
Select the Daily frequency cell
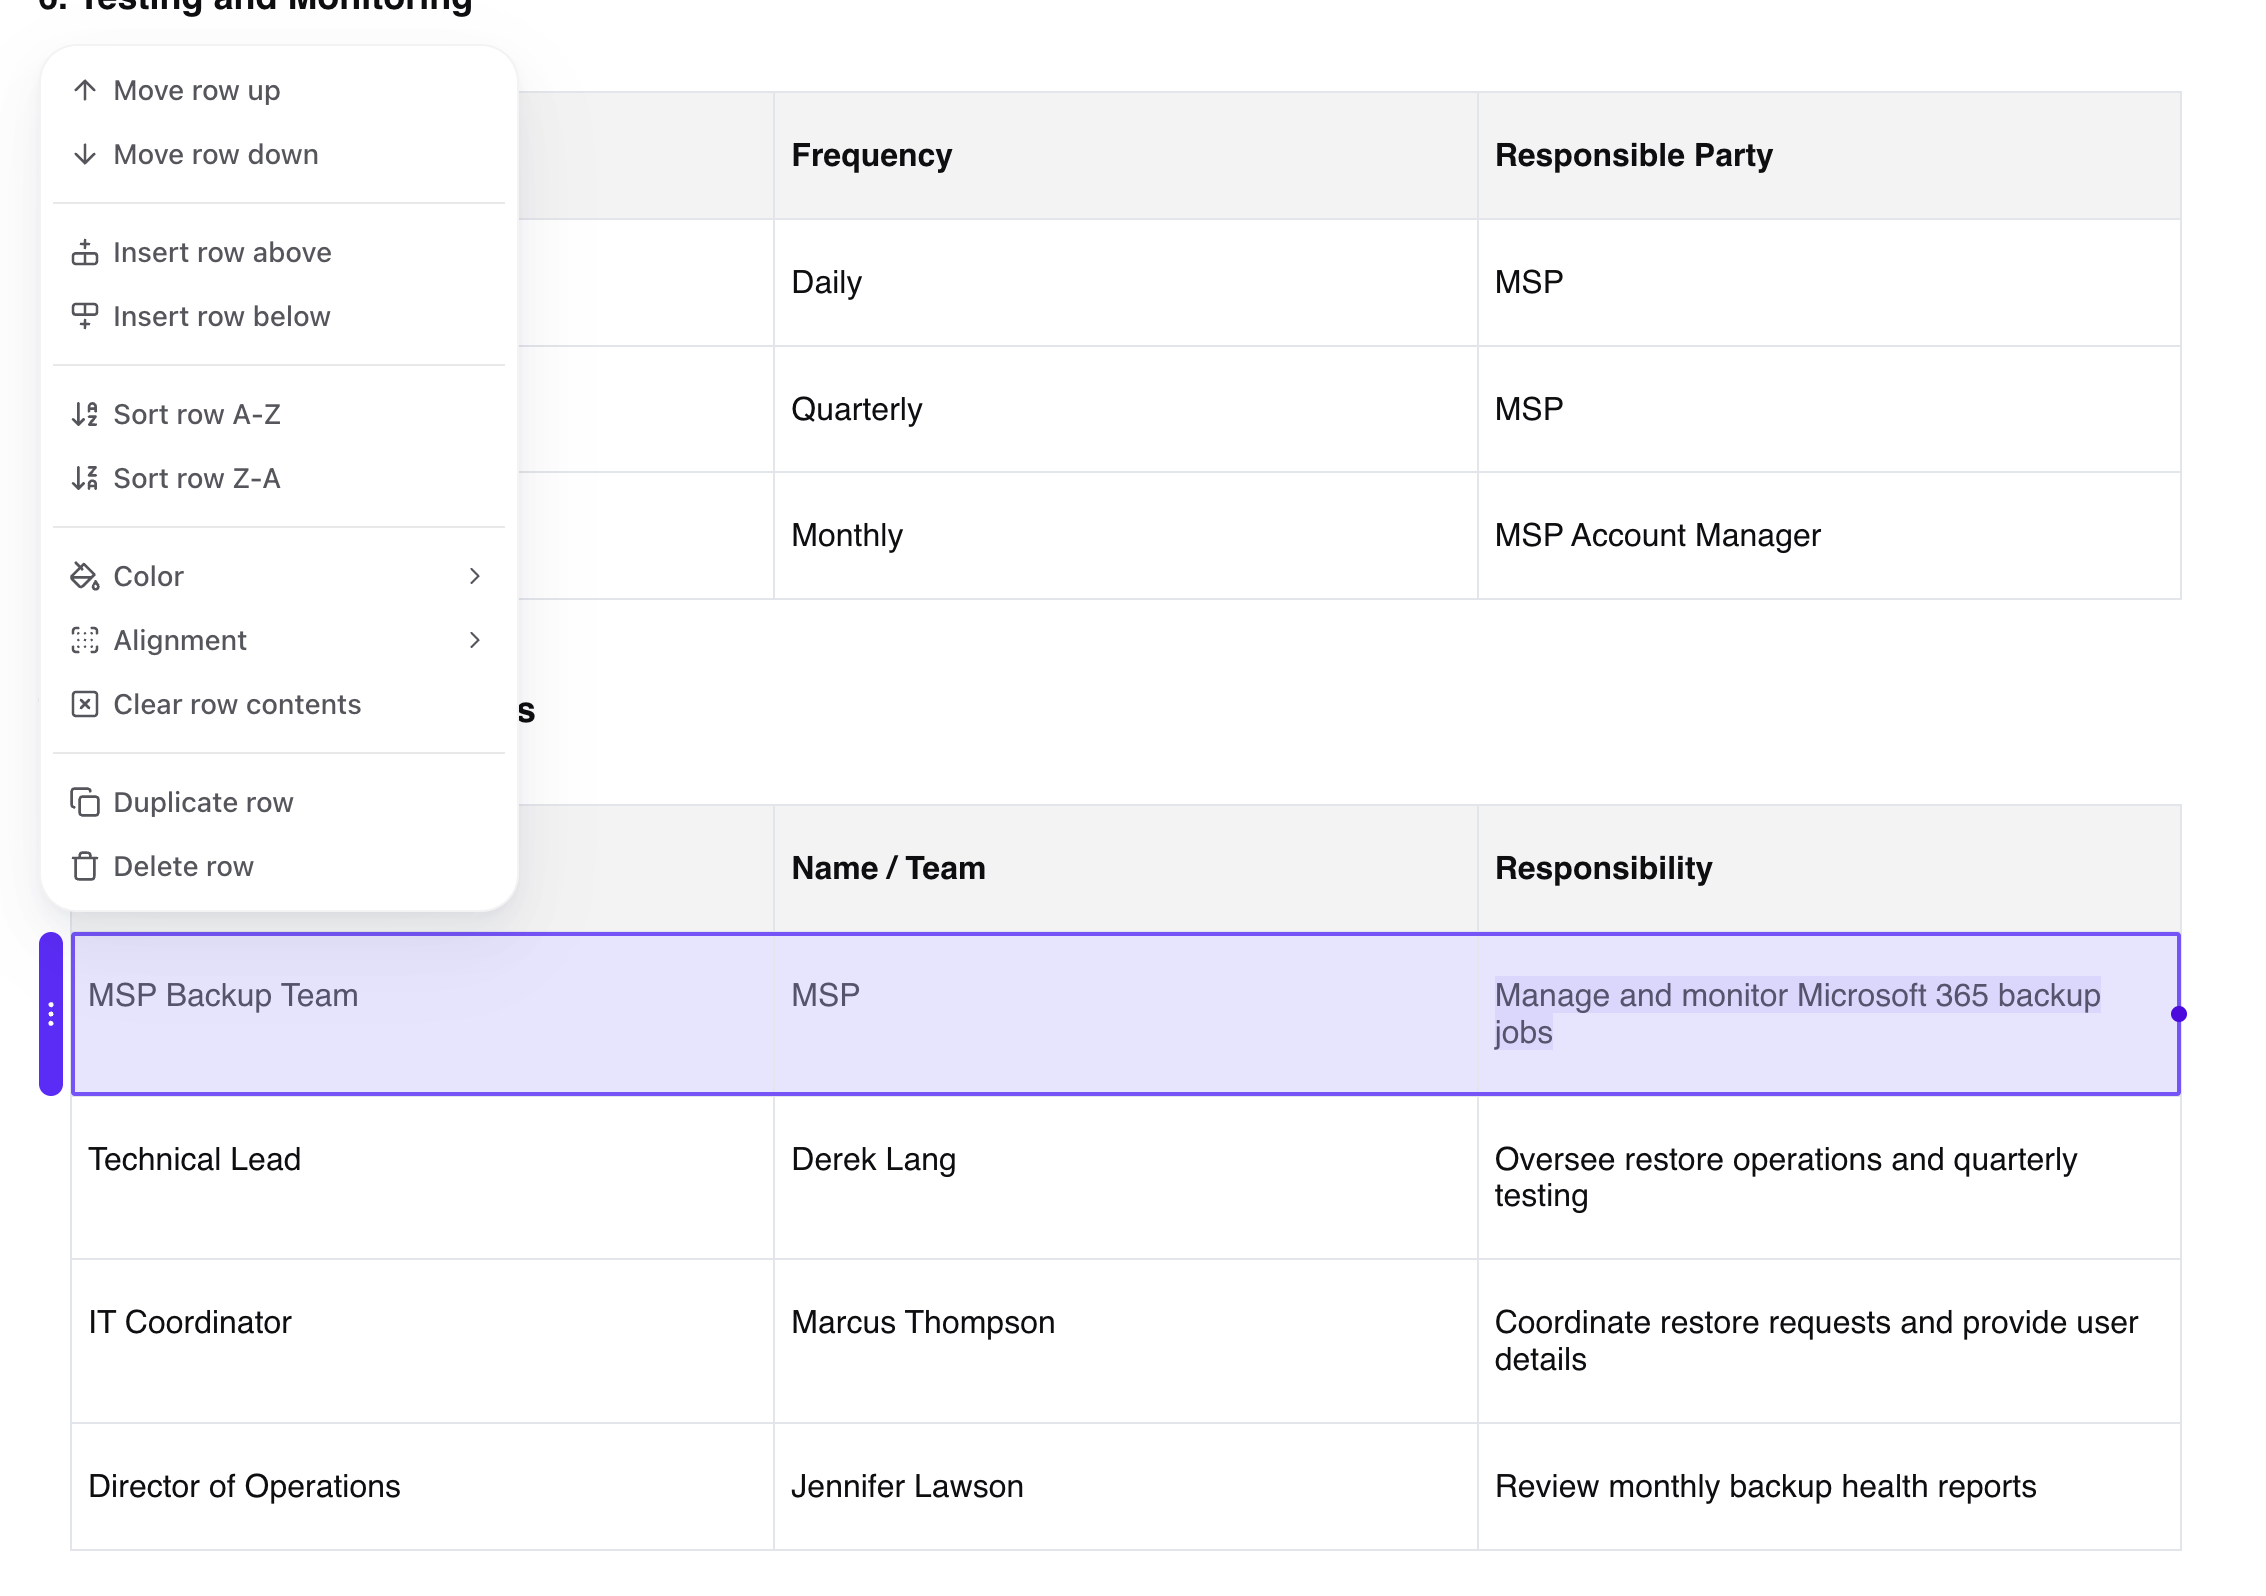[1126, 283]
